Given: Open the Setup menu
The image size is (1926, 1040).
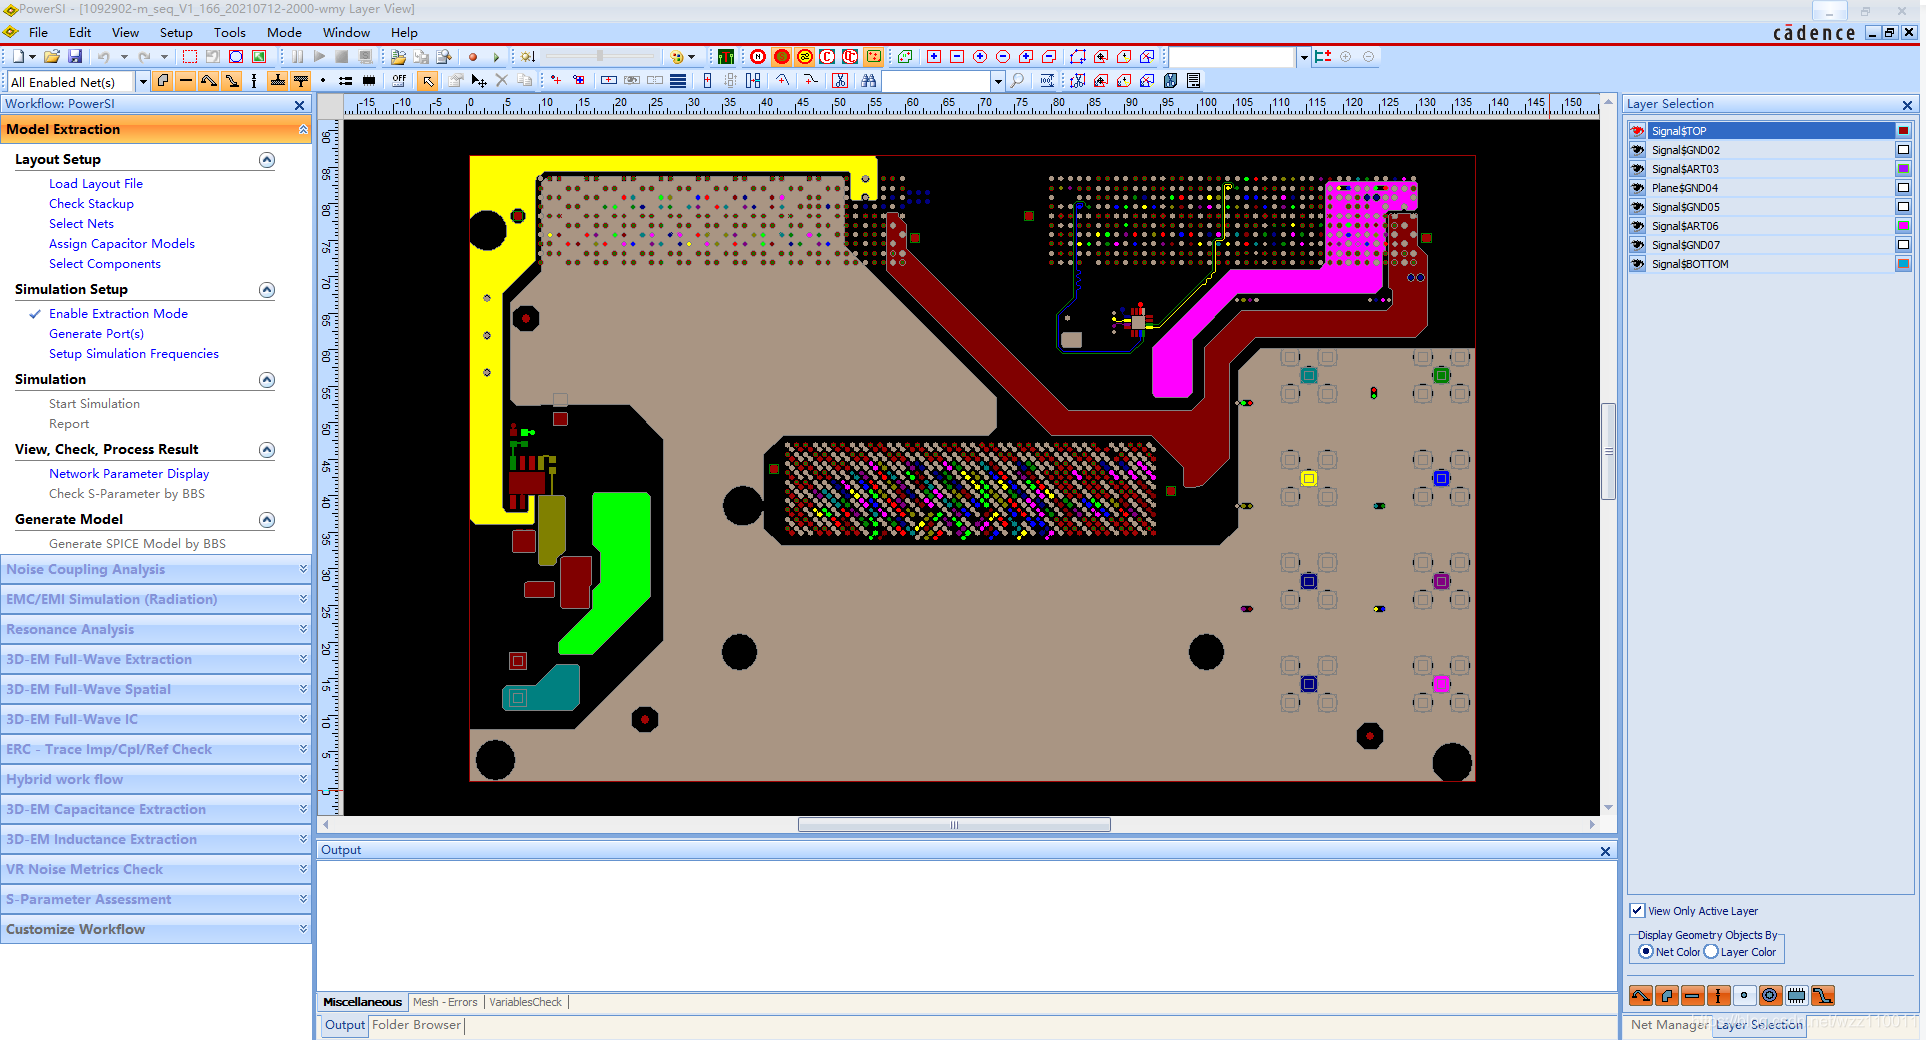Looking at the screenshot, I should tap(176, 32).
